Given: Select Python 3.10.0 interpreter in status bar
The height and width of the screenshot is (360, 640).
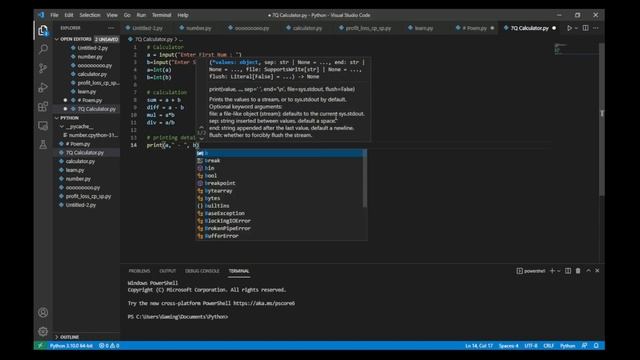Looking at the screenshot, I should tap(71, 346).
